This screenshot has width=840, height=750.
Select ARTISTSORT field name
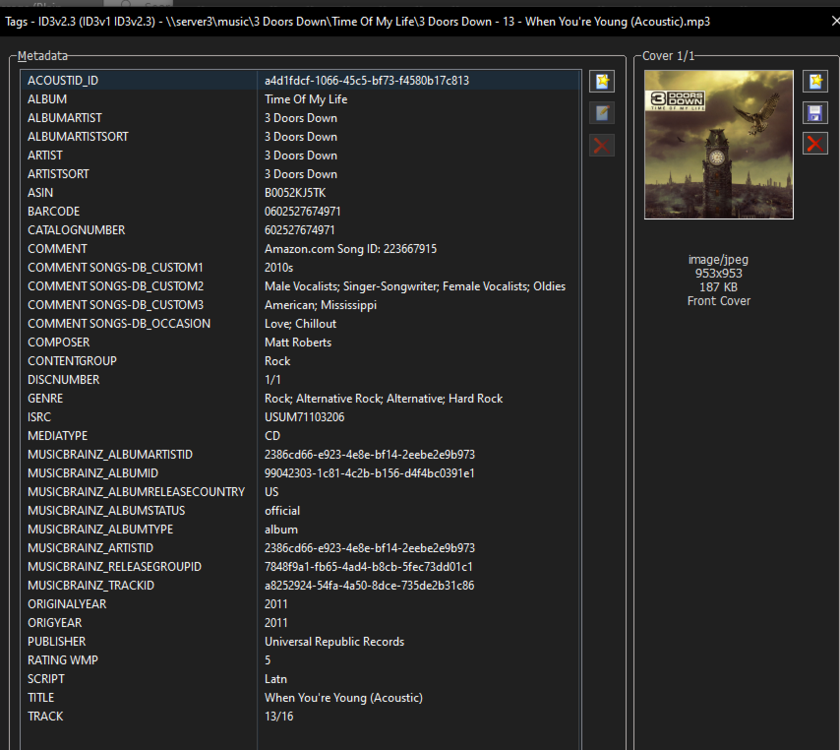pyautogui.click(x=58, y=174)
